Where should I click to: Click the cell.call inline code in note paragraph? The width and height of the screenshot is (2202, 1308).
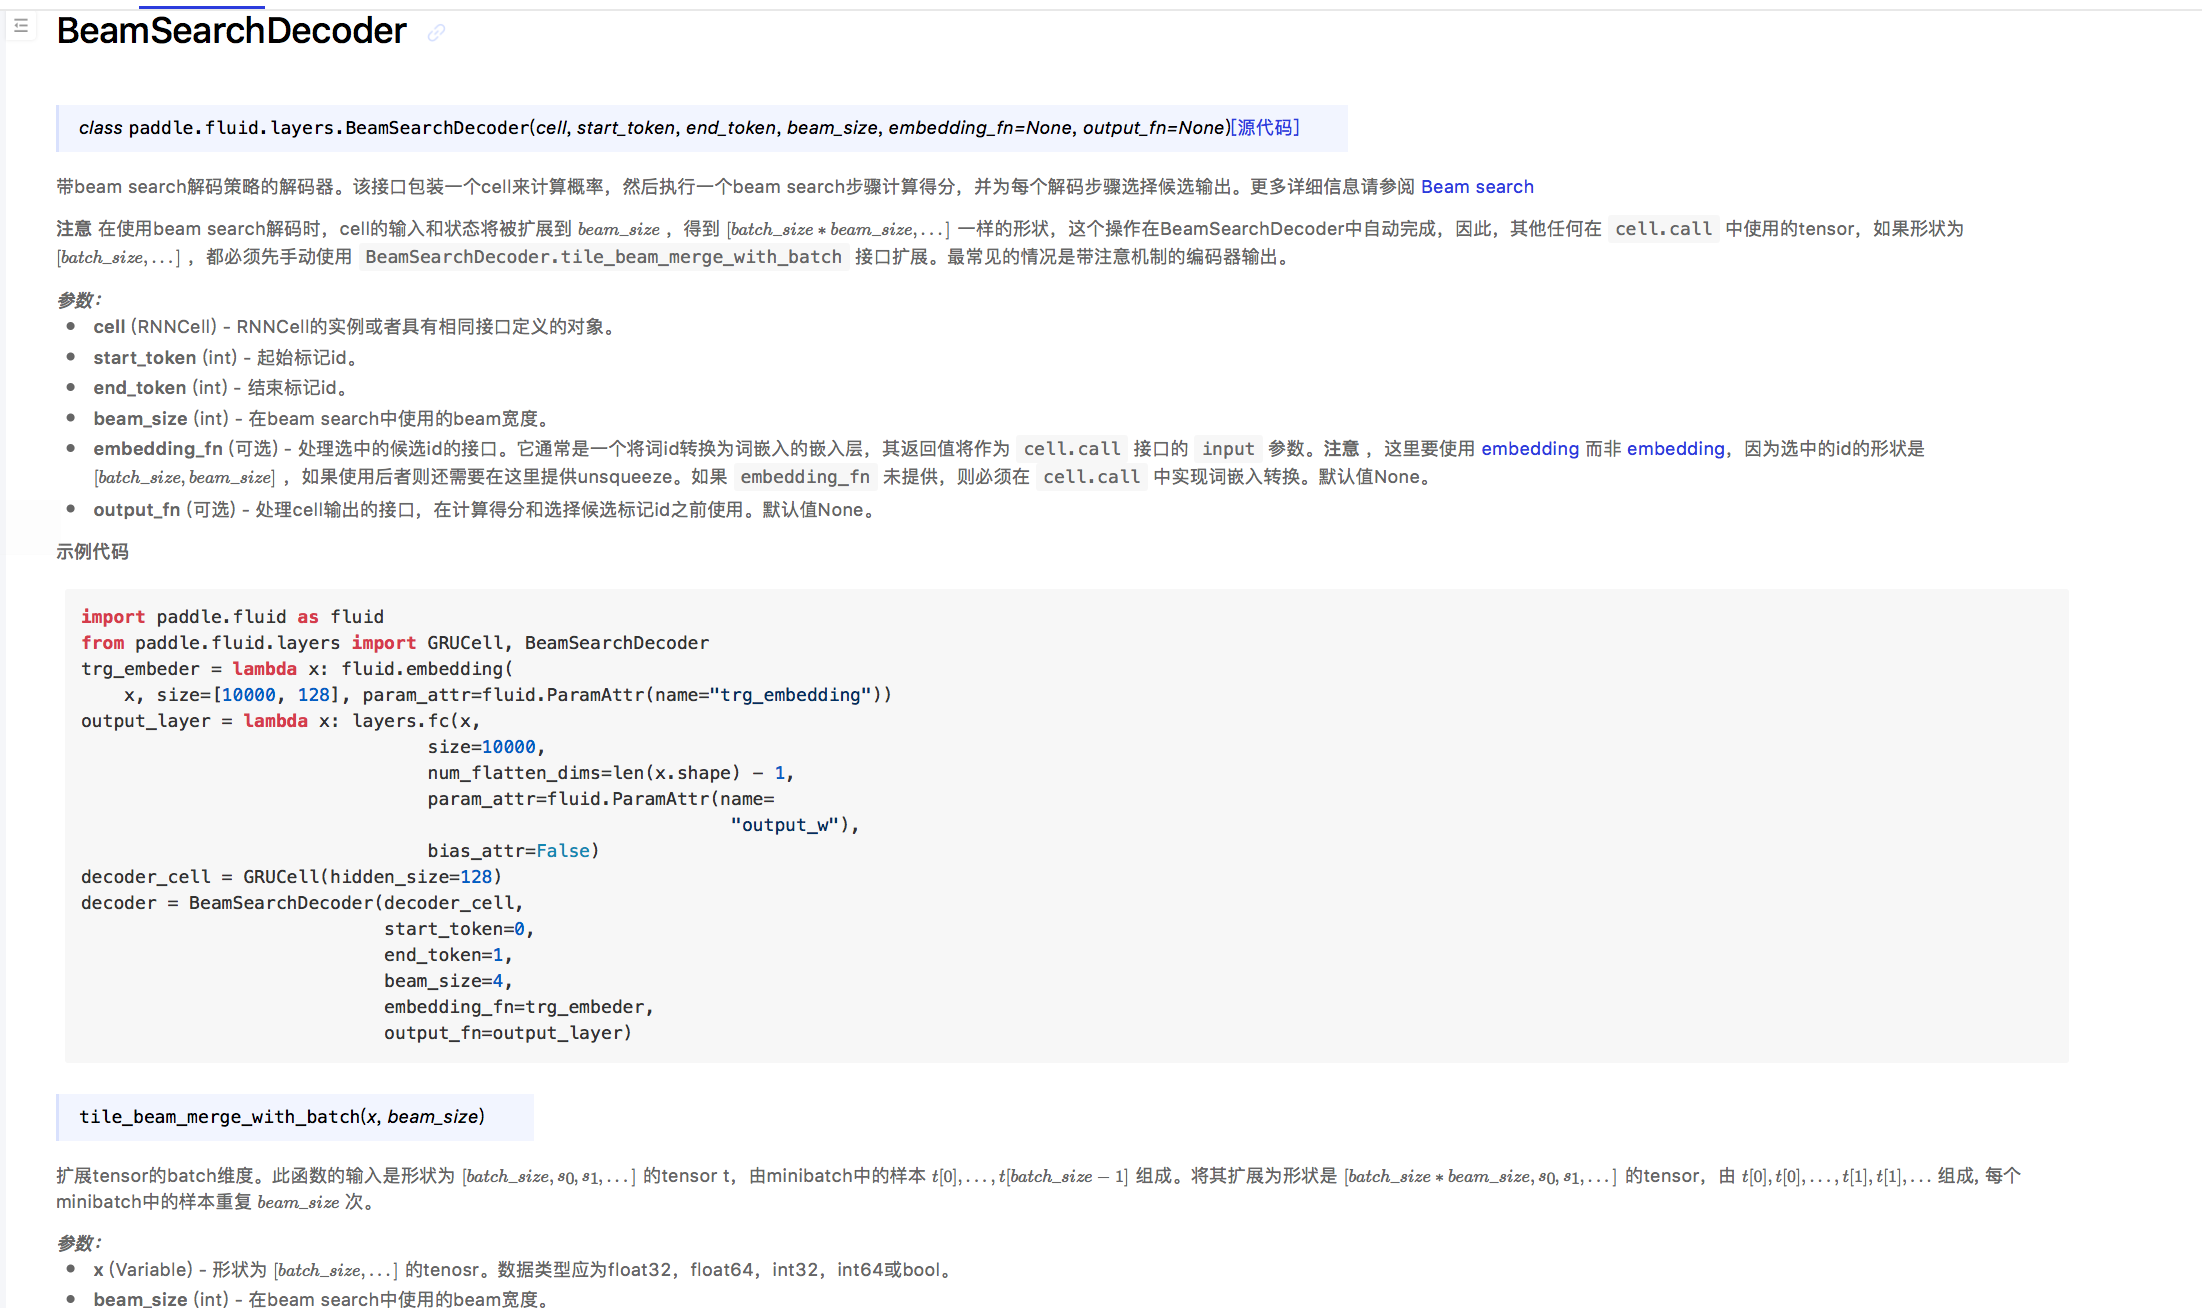coord(1662,229)
